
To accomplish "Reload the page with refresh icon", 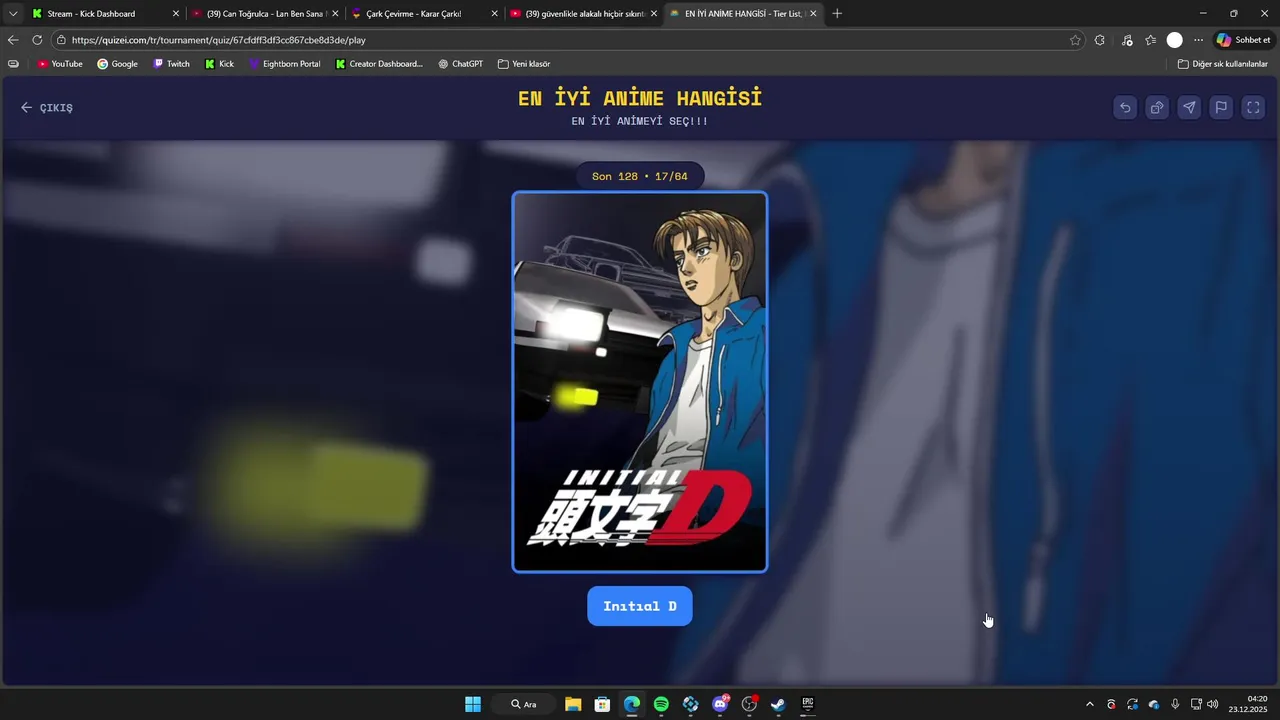I will coord(37,40).
